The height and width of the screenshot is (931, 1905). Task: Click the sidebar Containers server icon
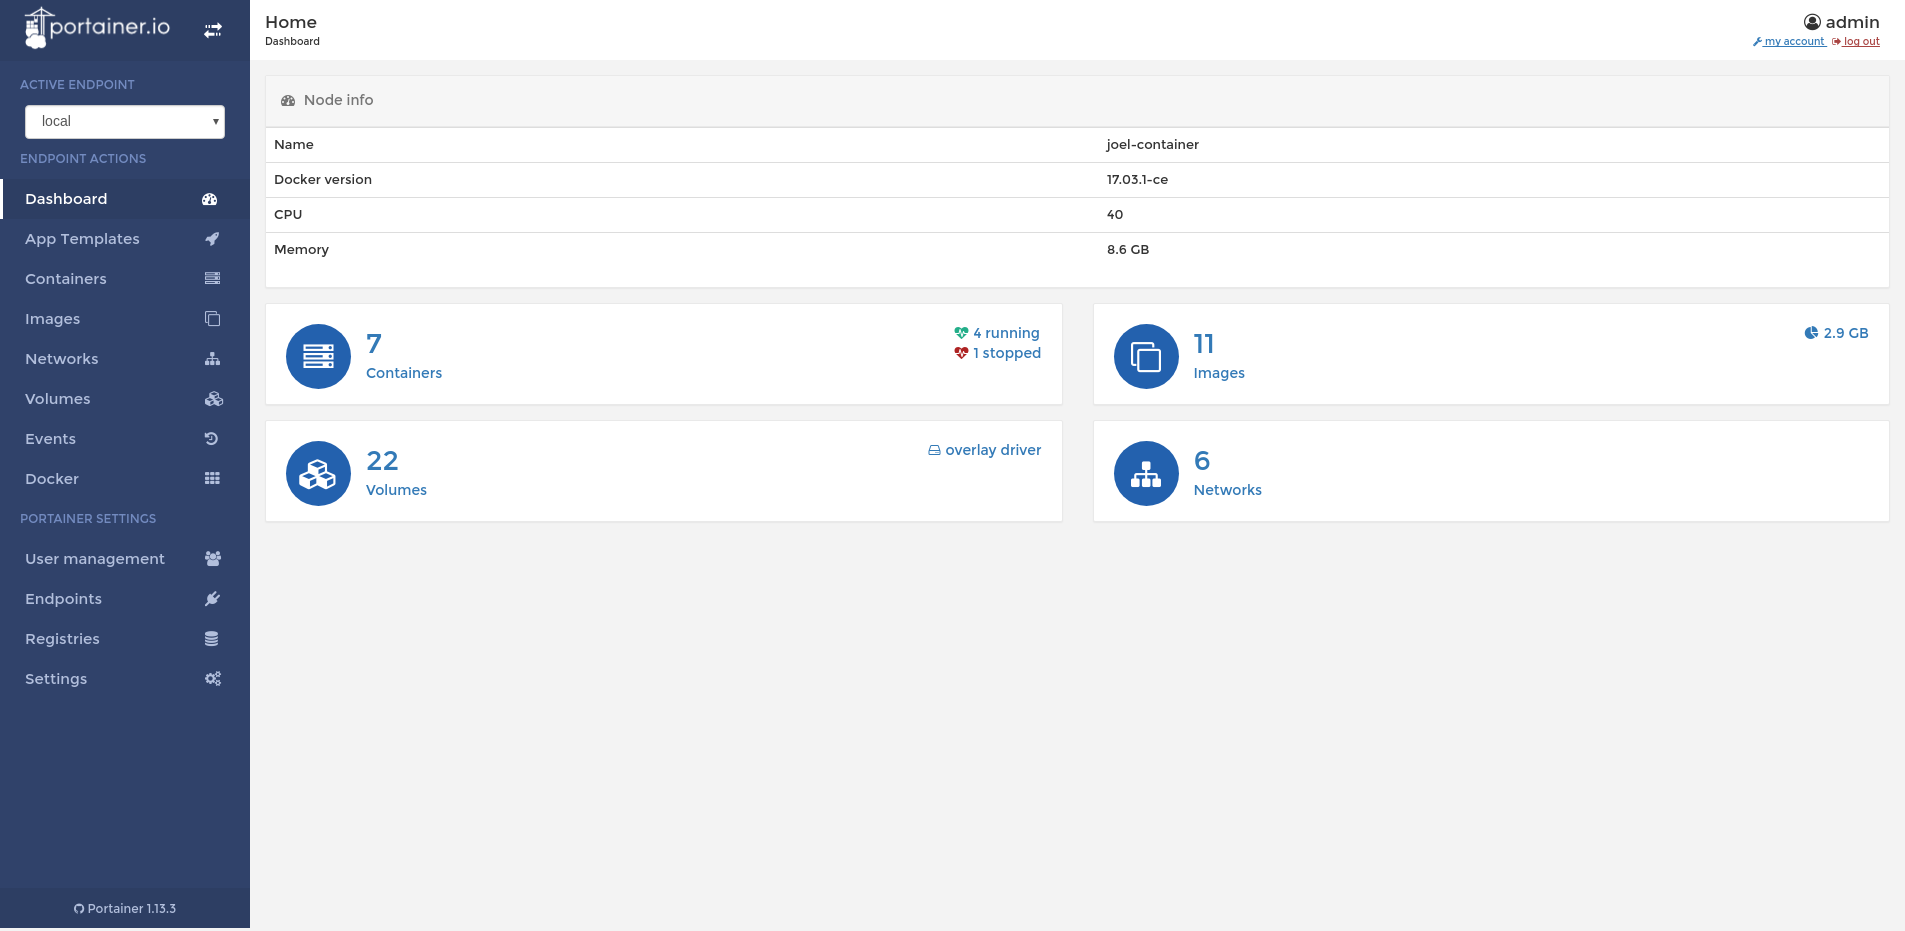coord(212,278)
